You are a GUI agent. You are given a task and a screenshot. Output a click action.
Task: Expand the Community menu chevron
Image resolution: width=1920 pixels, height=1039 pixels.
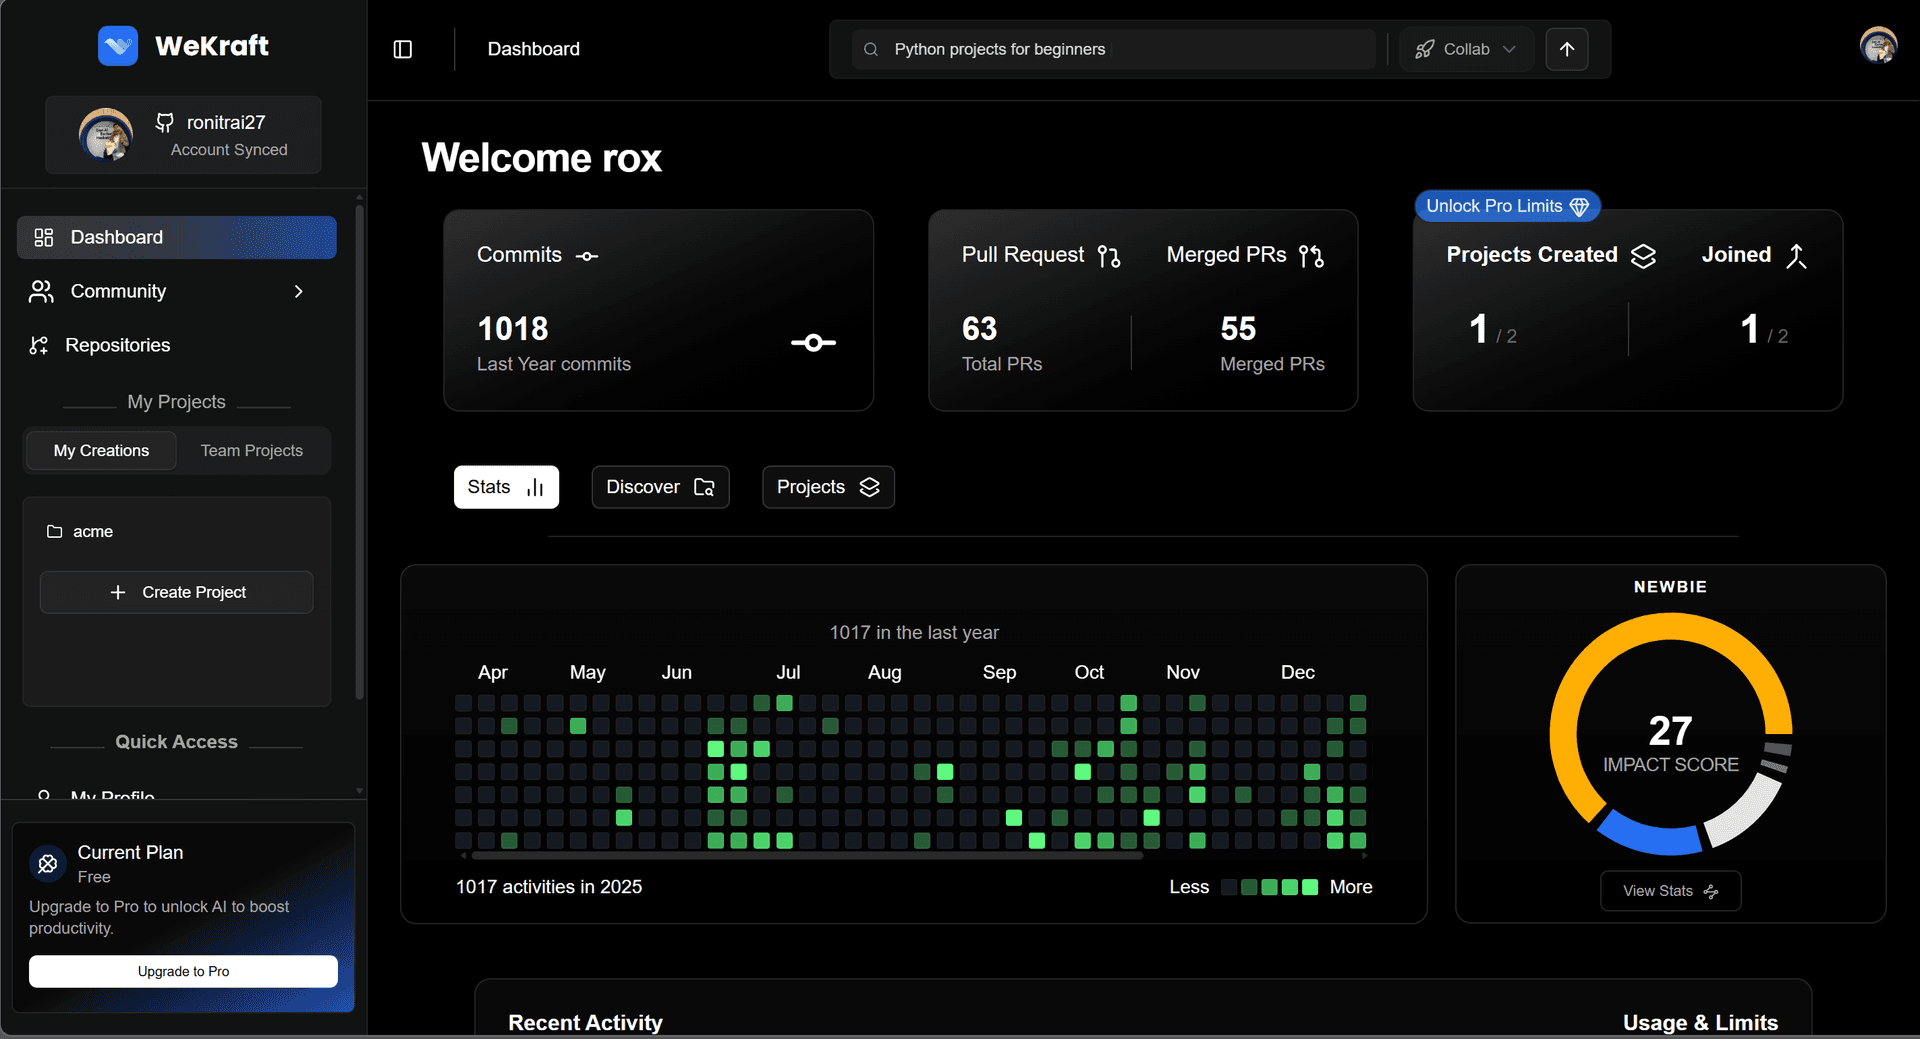point(298,291)
